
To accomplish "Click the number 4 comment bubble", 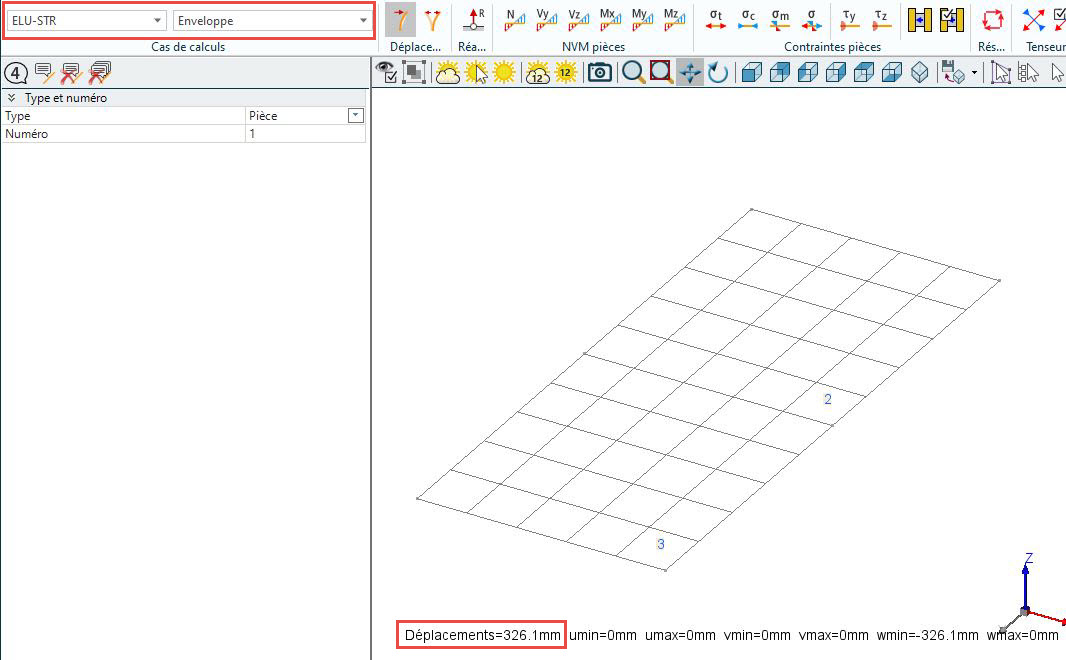I will click(x=16, y=72).
